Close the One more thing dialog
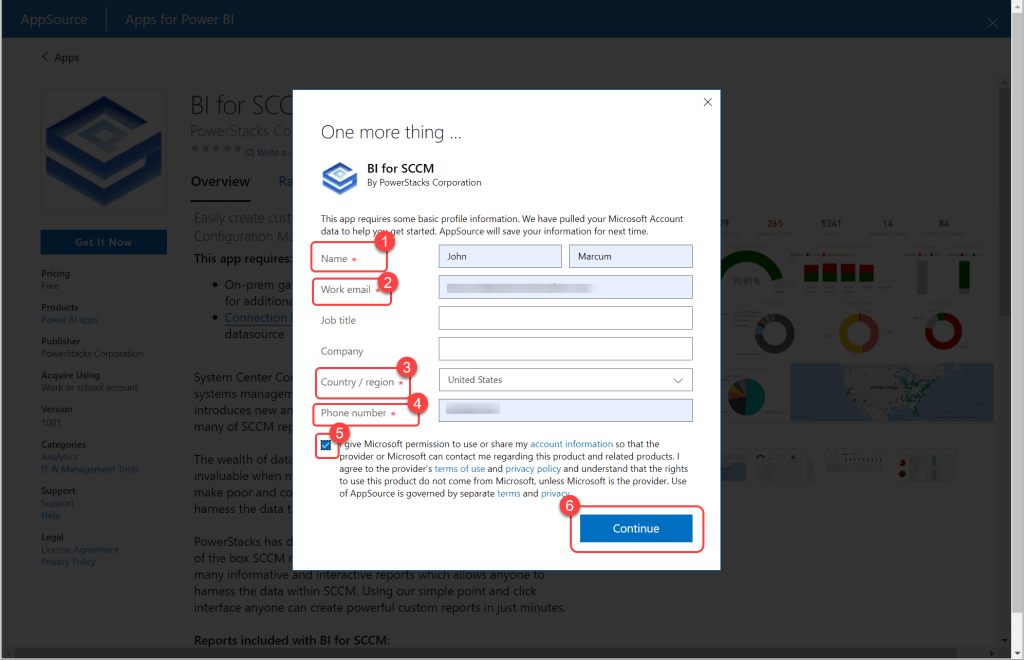This screenshot has width=1024, height=660. pyautogui.click(x=708, y=102)
